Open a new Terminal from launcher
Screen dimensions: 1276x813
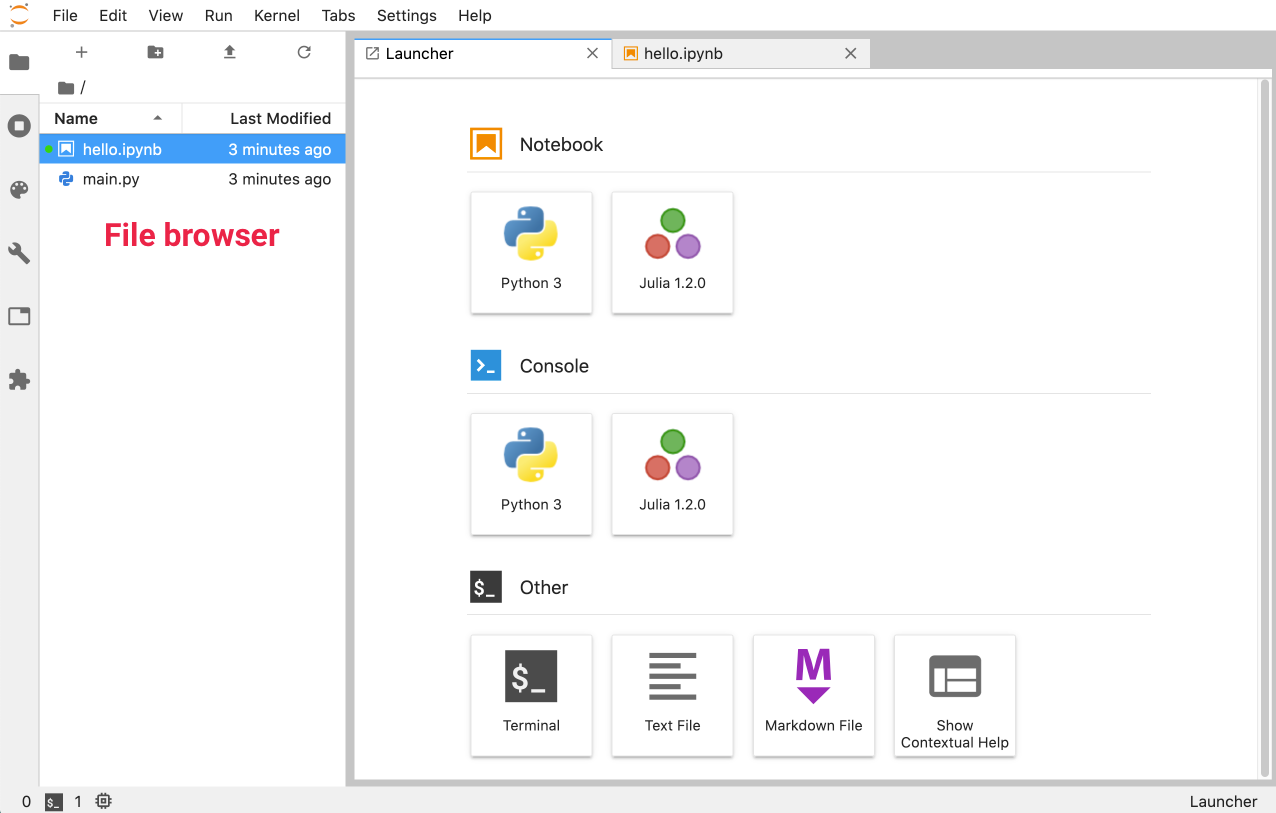[x=531, y=695]
